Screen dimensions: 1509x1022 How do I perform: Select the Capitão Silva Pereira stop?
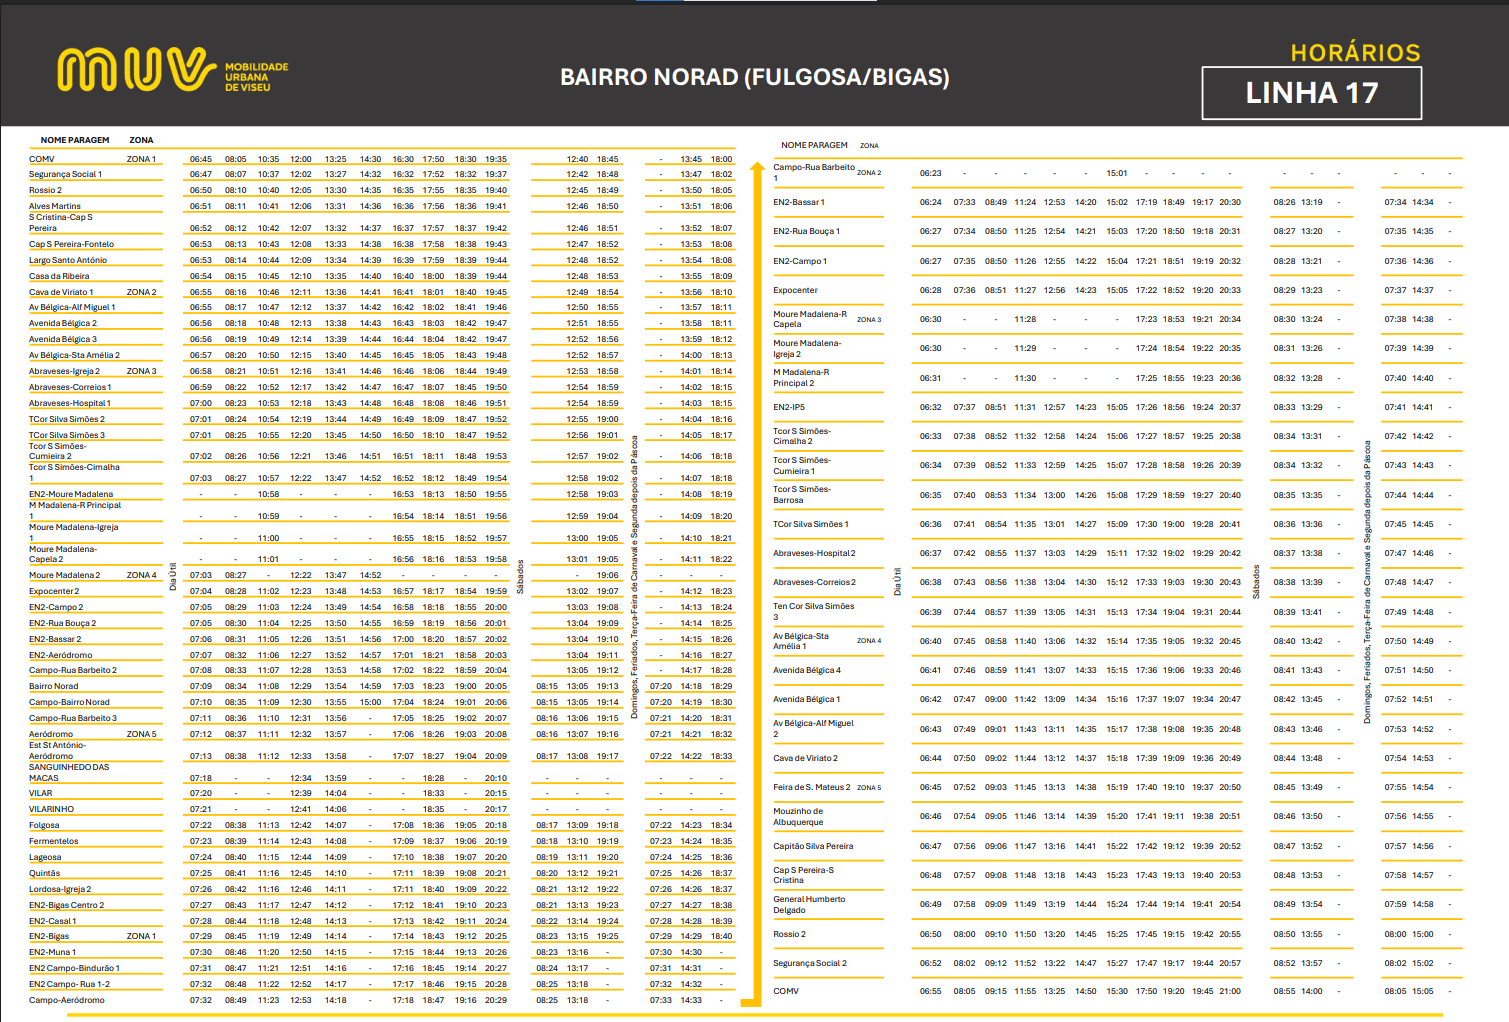(813, 846)
